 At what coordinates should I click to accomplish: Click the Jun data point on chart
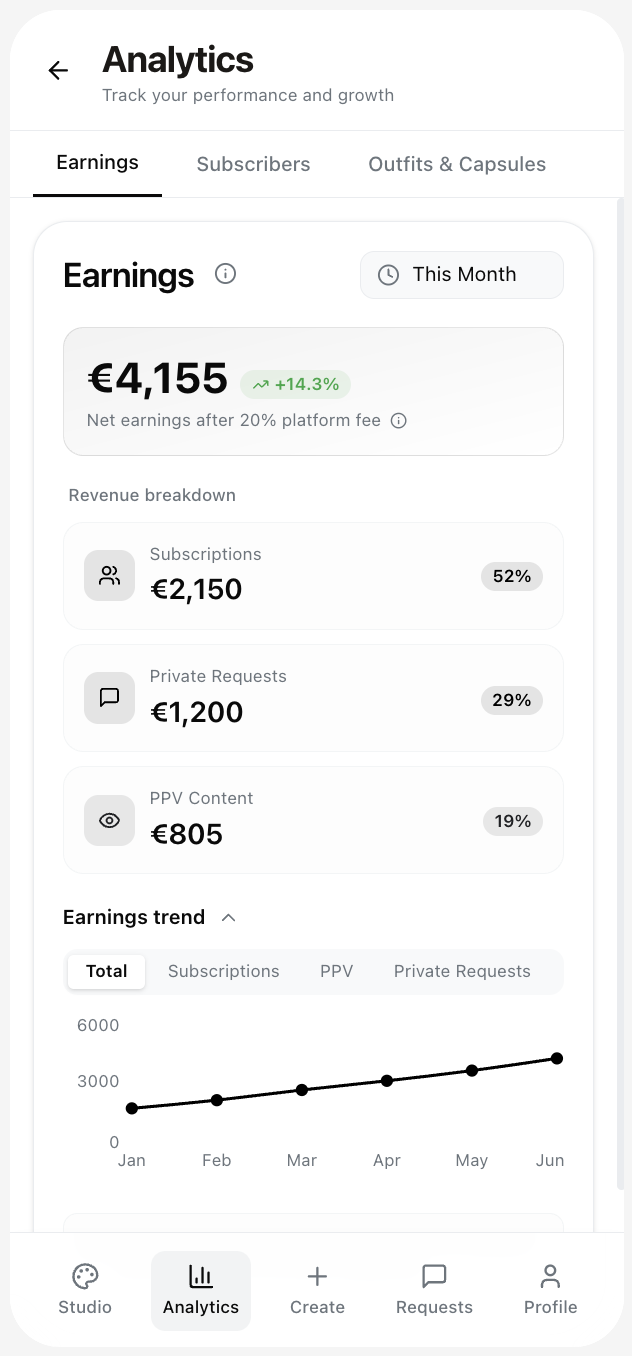tap(557, 1058)
